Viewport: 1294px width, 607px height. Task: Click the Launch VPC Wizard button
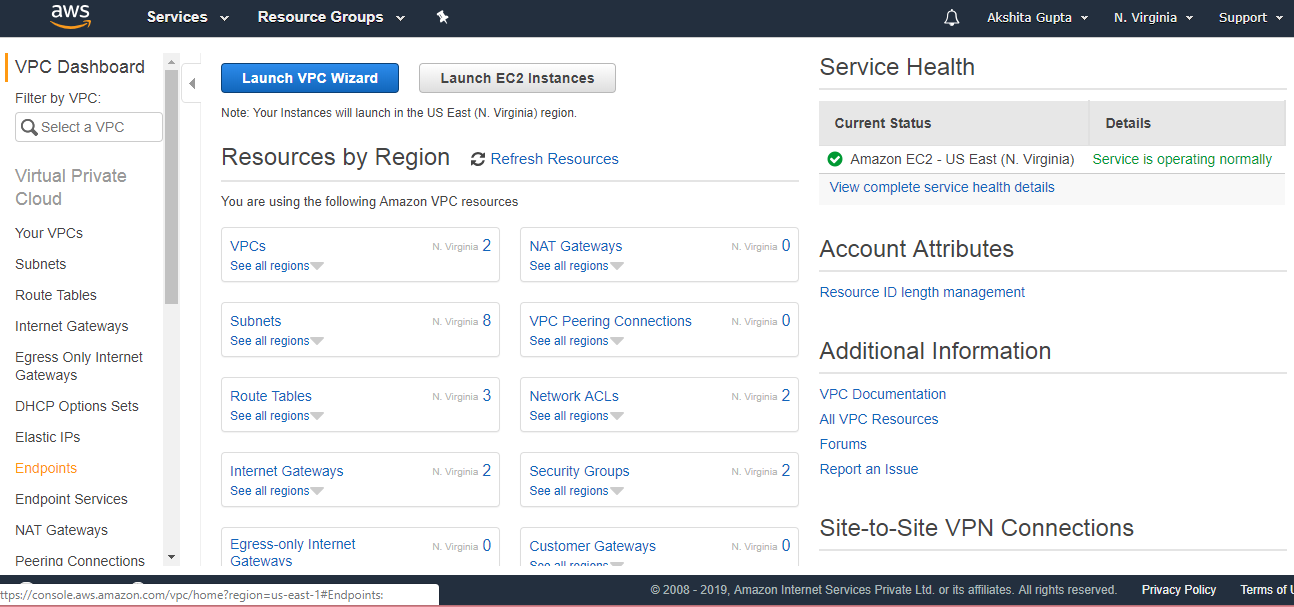(310, 78)
